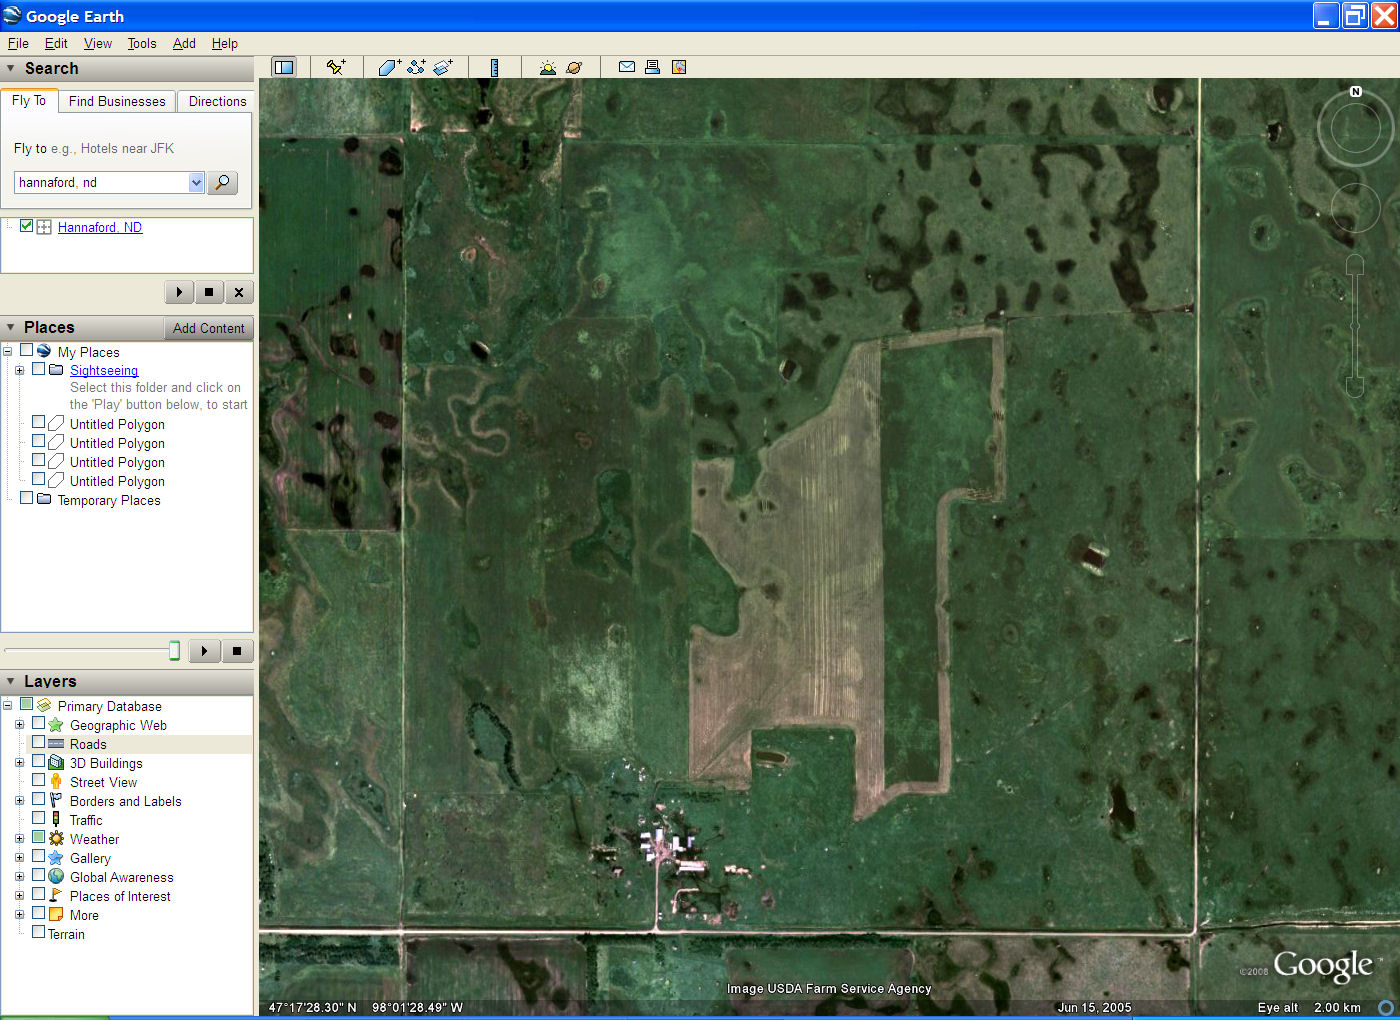The width and height of the screenshot is (1400, 1020).
Task: Stop the Places tour button
Action: coord(237,651)
